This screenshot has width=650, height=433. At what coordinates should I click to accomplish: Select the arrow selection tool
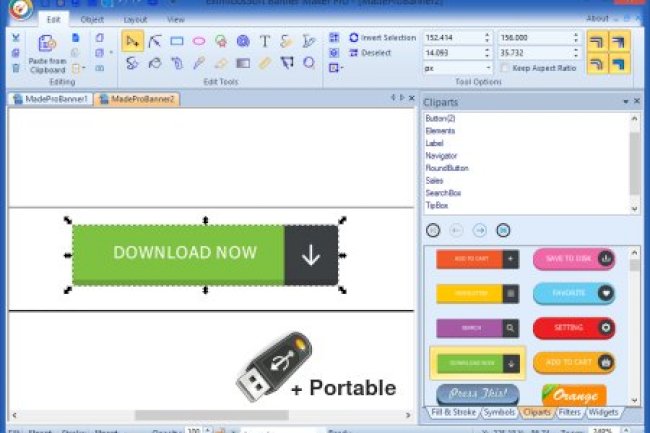tap(132, 41)
